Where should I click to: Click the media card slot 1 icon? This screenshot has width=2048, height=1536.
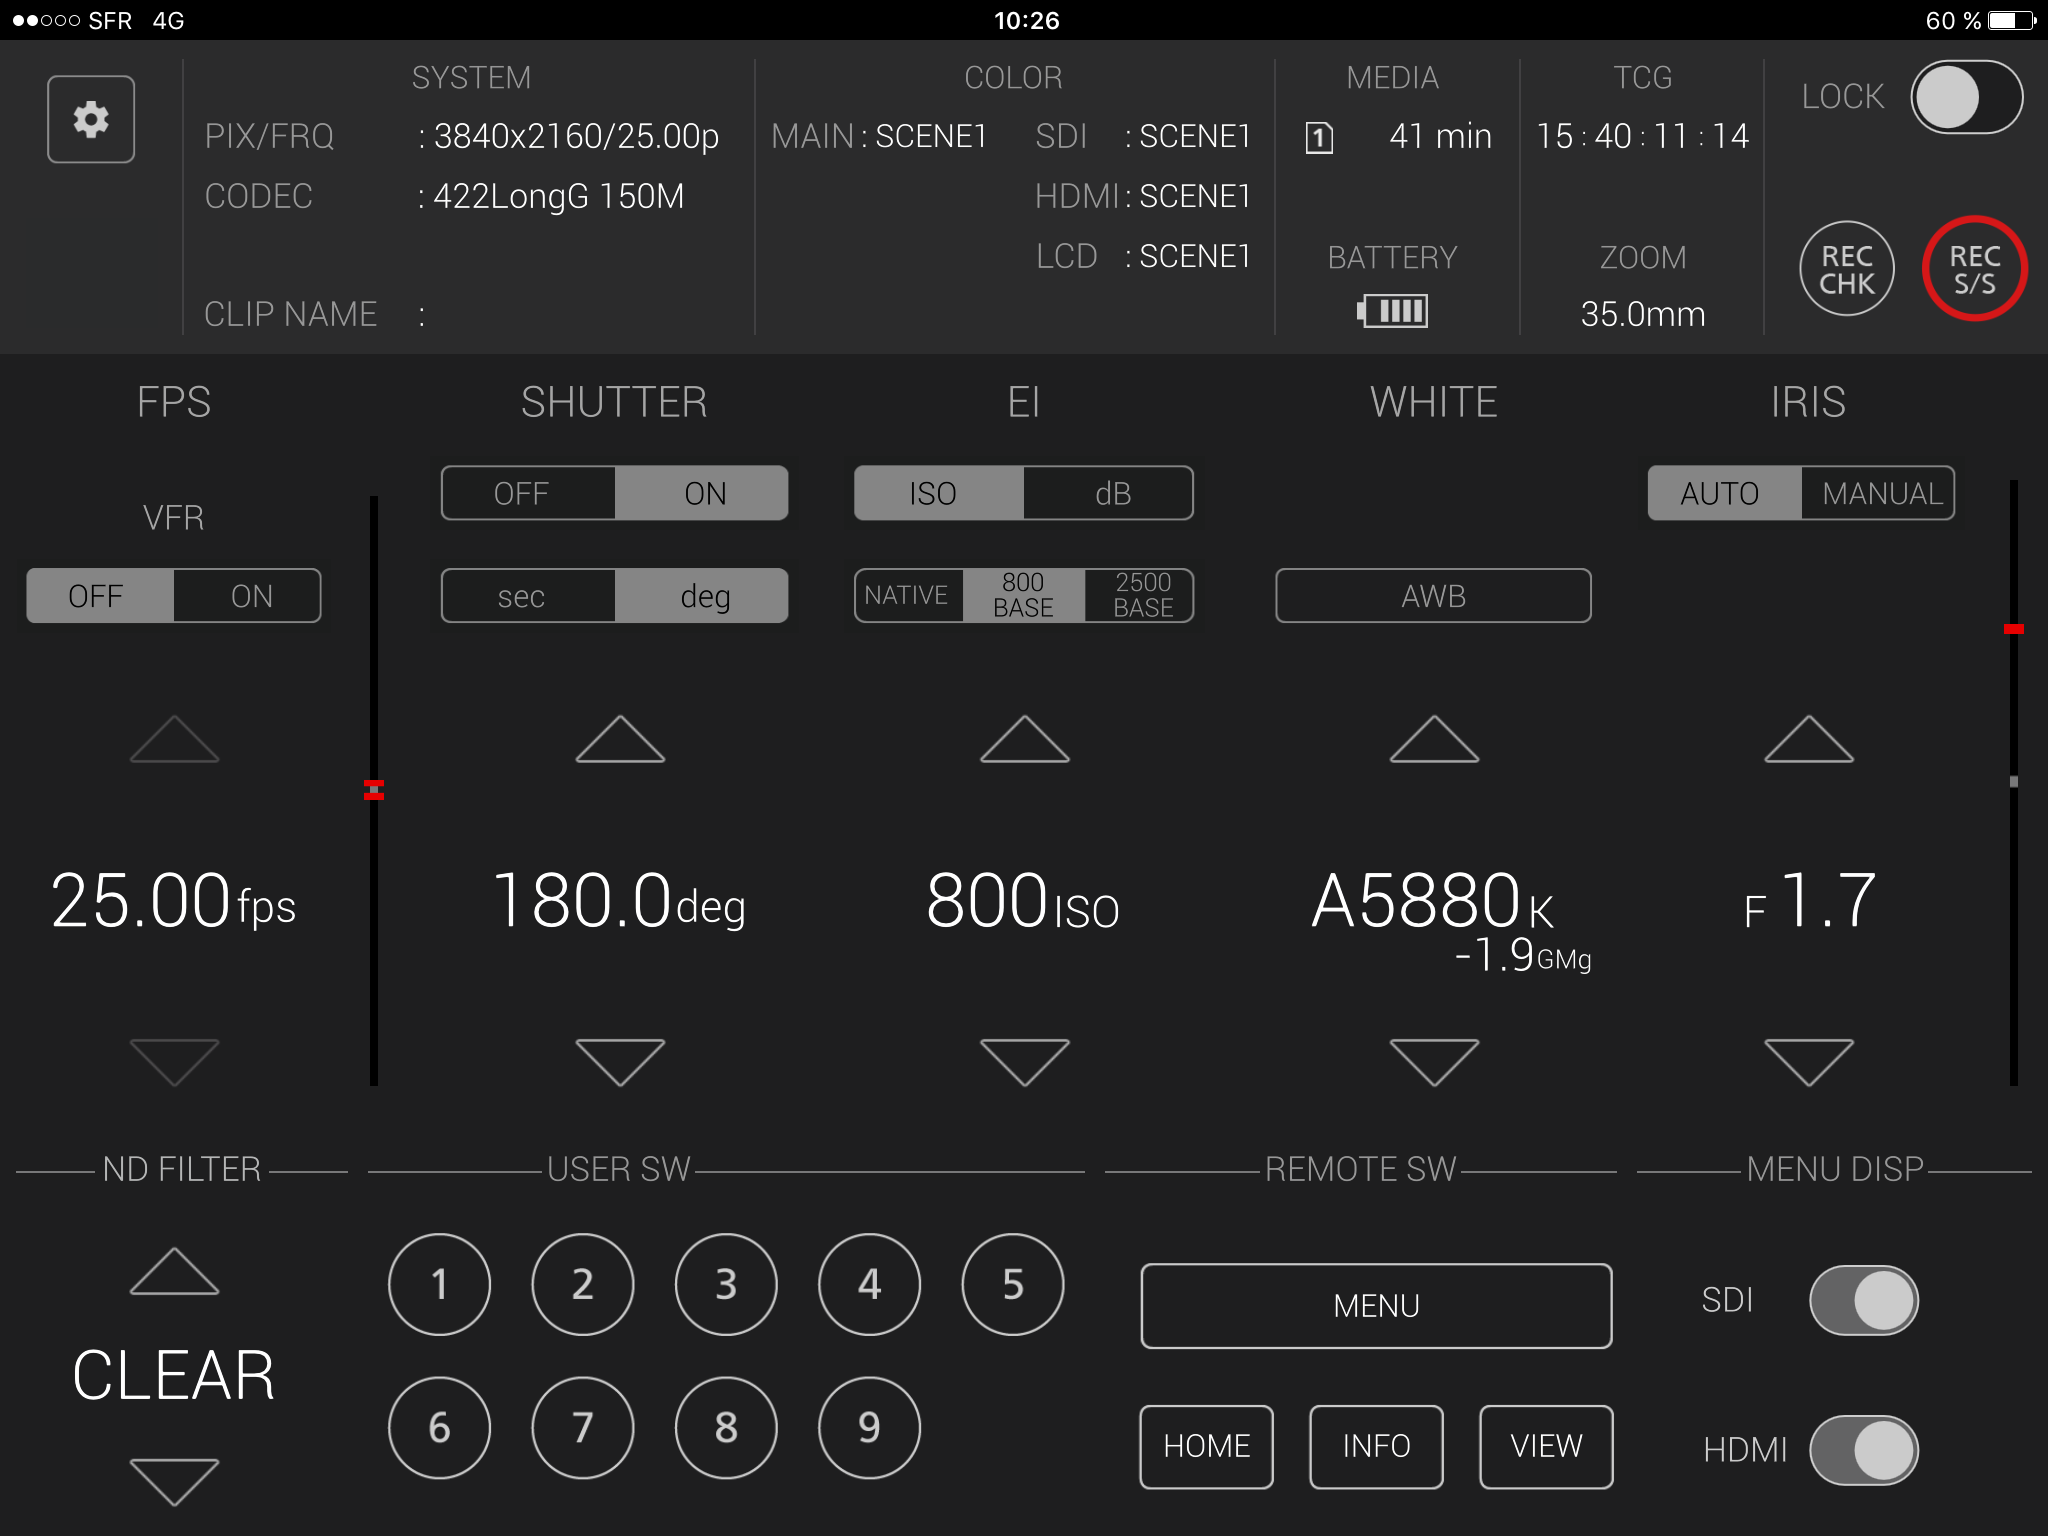point(1319,137)
